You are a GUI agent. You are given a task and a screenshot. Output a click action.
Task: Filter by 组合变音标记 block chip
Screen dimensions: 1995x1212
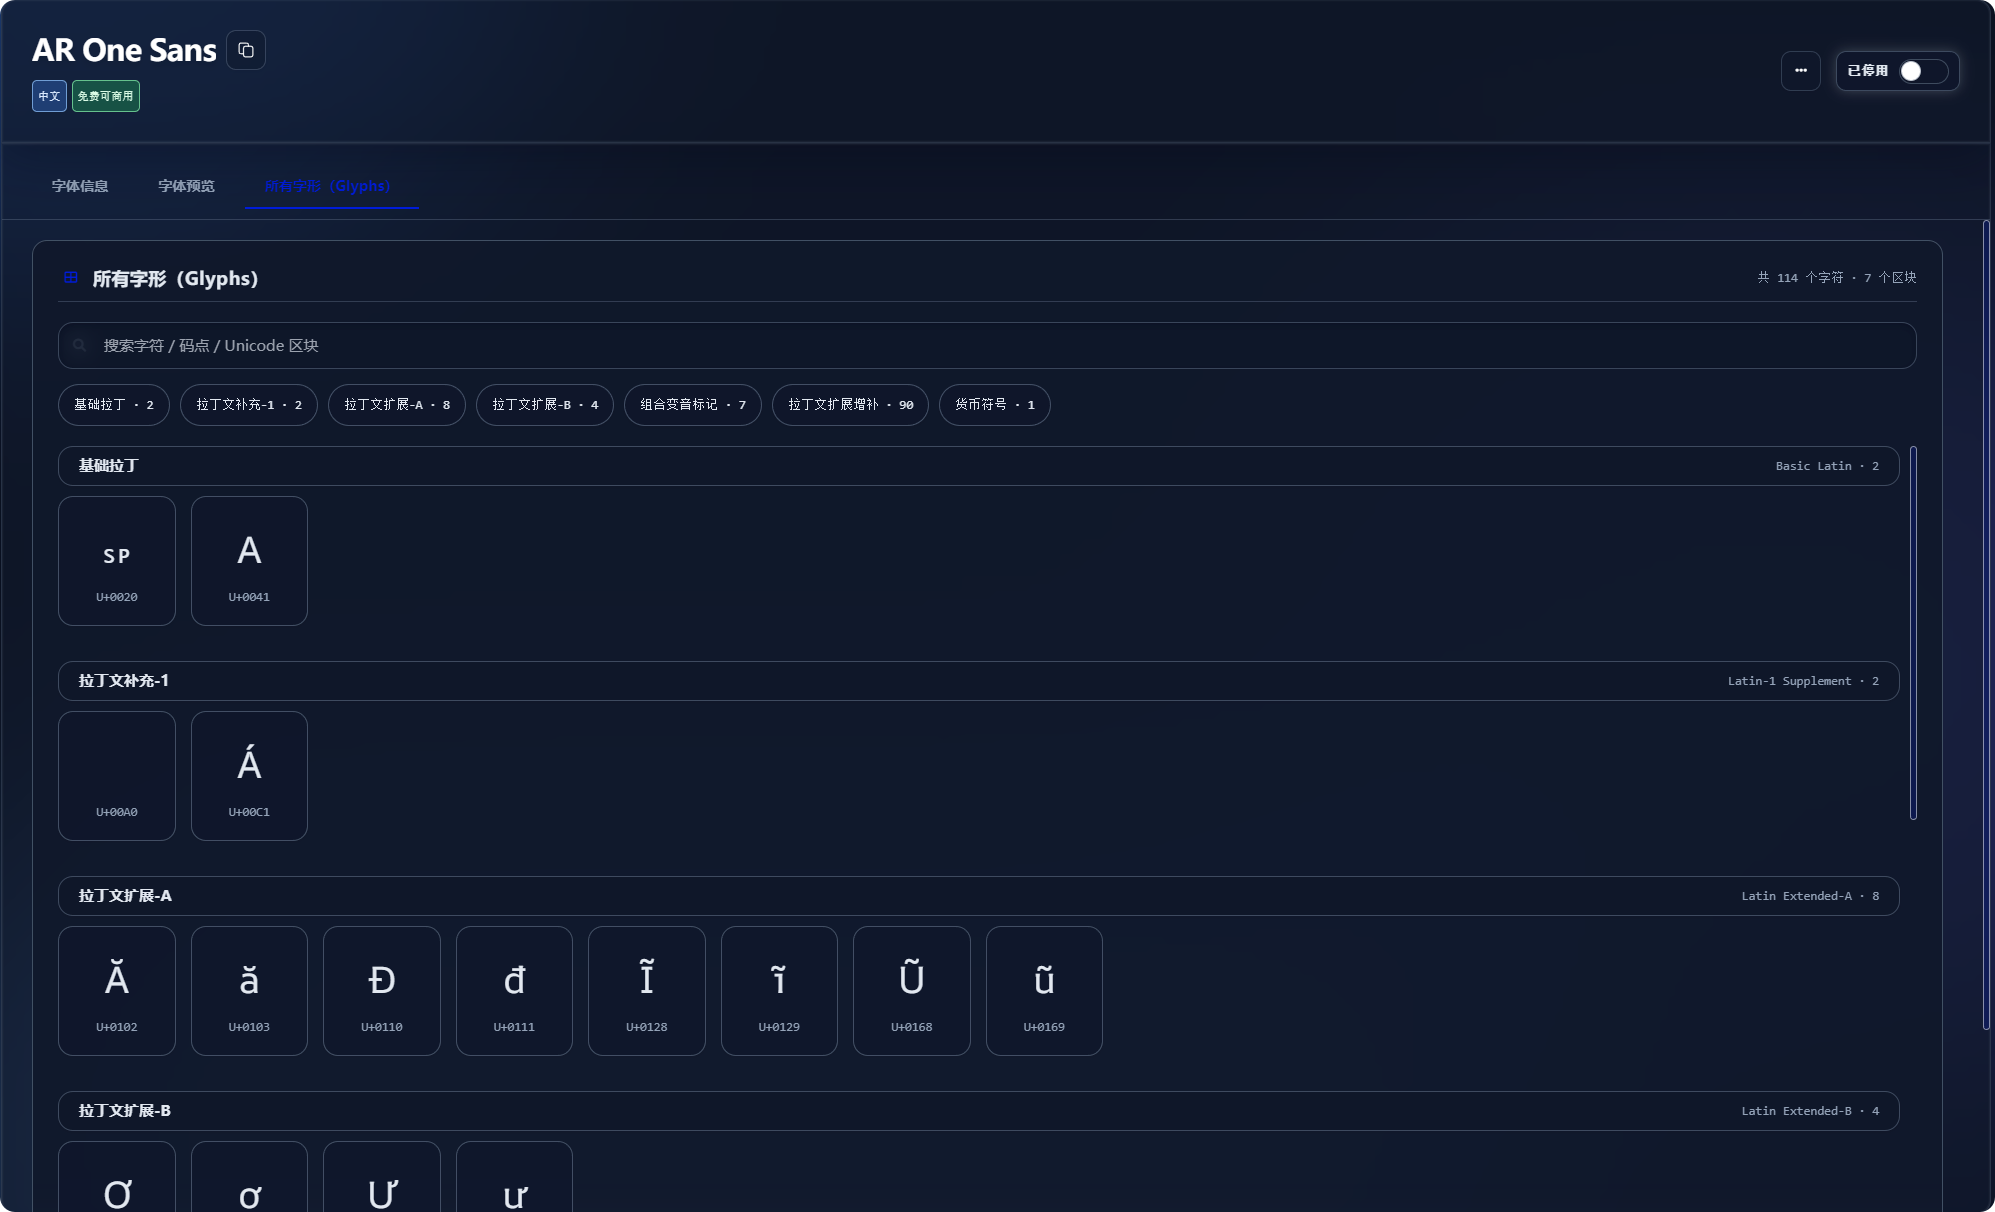[x=693, y=405]
